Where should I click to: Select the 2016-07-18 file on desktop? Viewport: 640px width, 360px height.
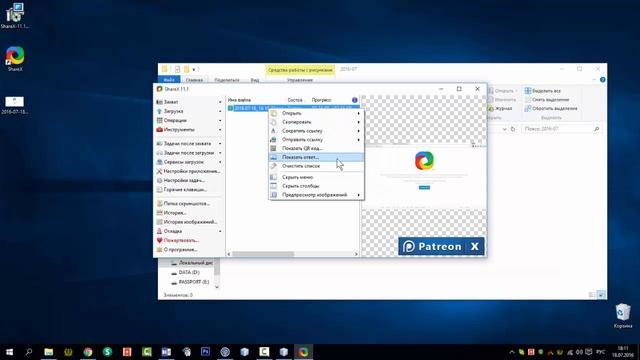click(x=15, y=105)
